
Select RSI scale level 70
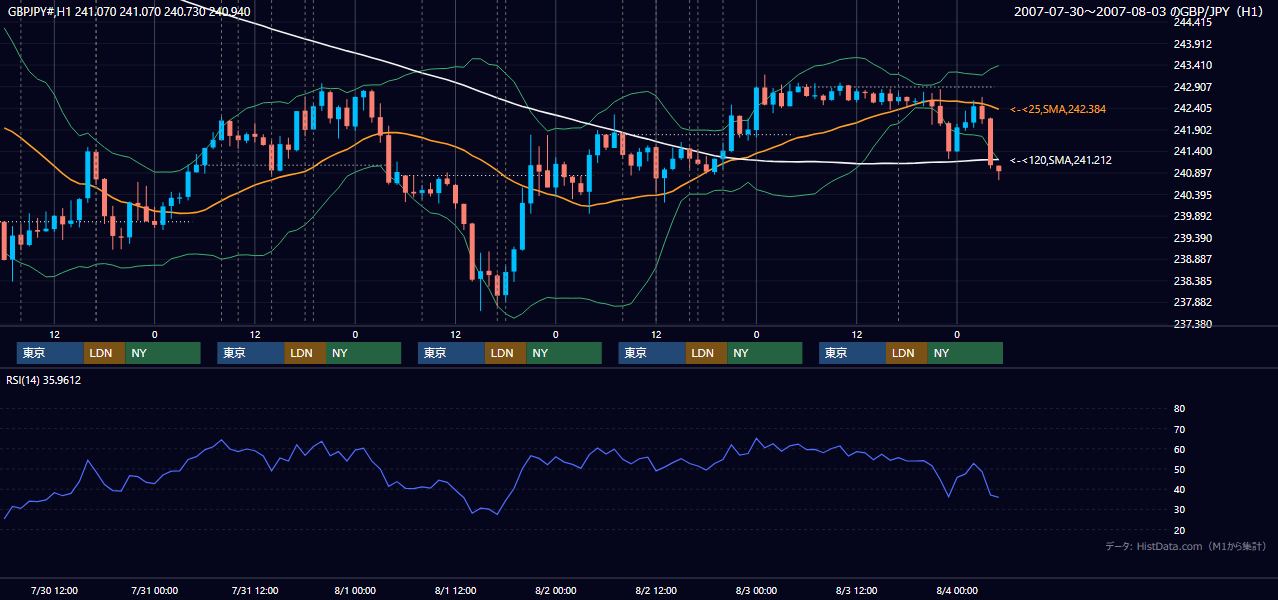pyautogui.click(x=1179, y=429)
